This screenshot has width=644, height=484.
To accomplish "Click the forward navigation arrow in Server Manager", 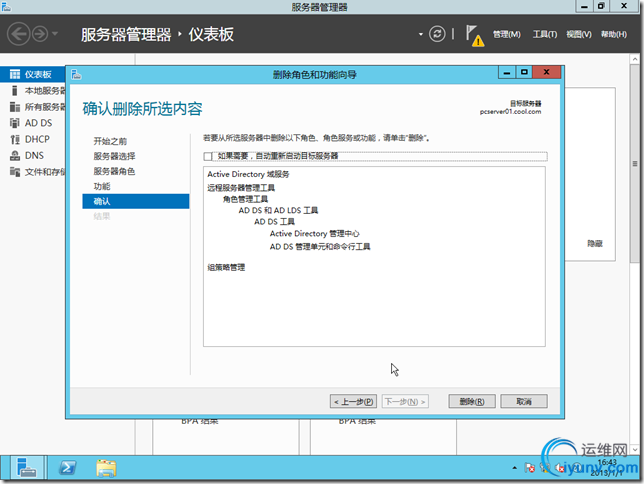I will pyautogui.click(x=40, y=34).
